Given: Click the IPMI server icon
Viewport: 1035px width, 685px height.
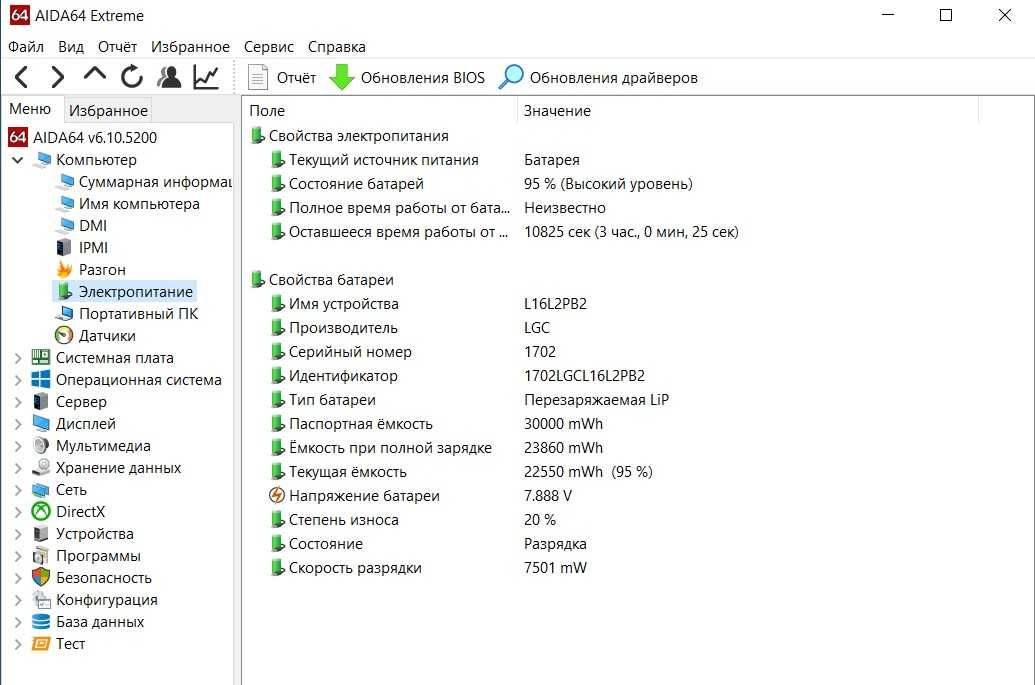Looking at the screenshot, I should tap(64, 247).
